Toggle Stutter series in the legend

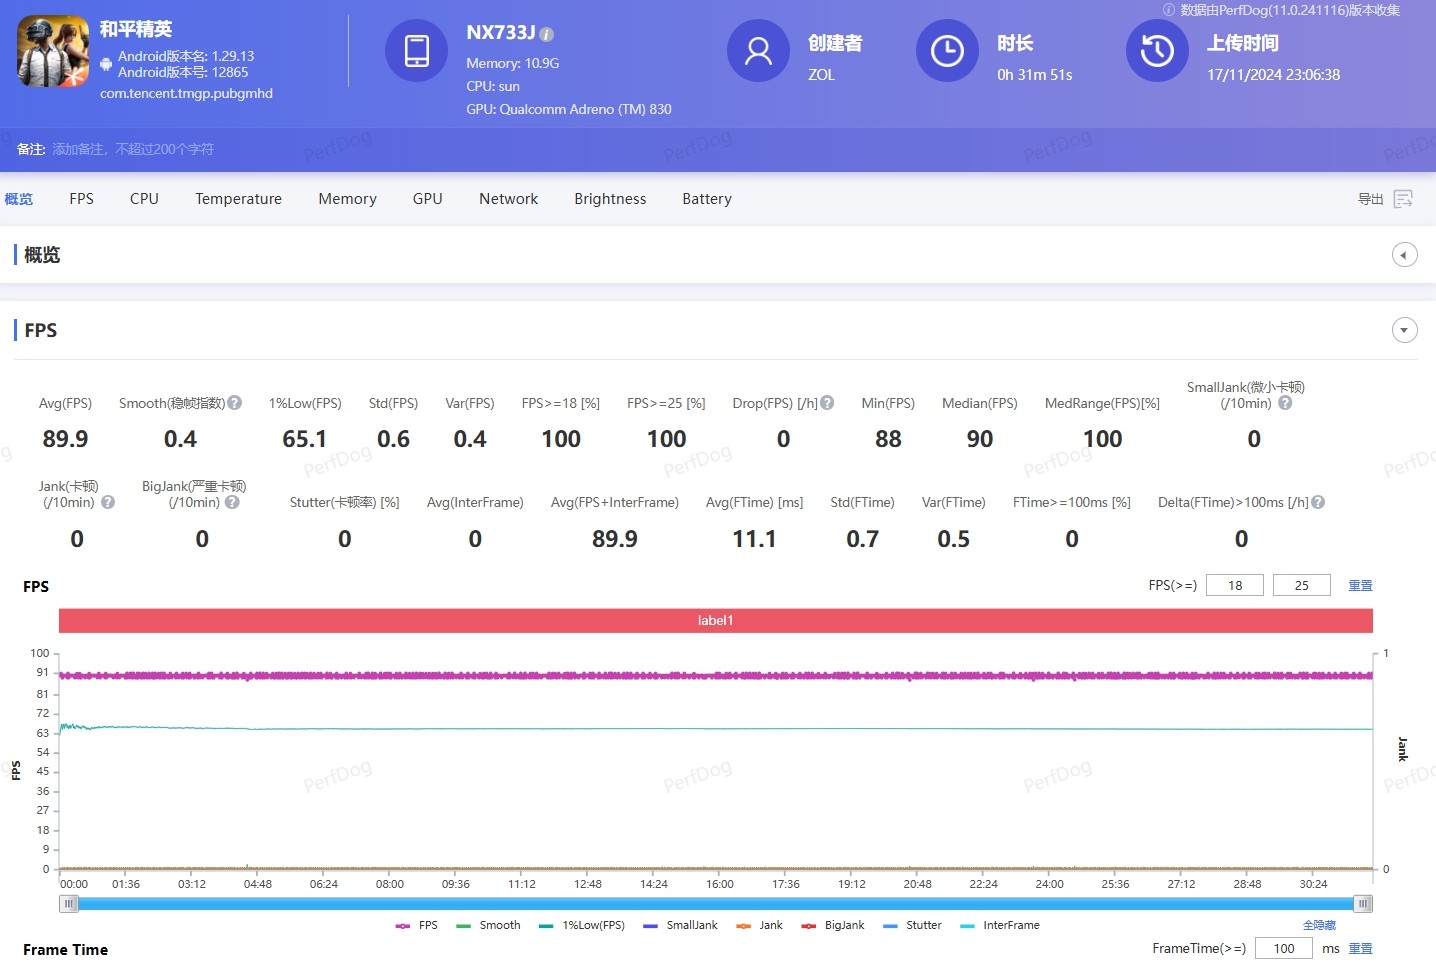pos(912,925)
